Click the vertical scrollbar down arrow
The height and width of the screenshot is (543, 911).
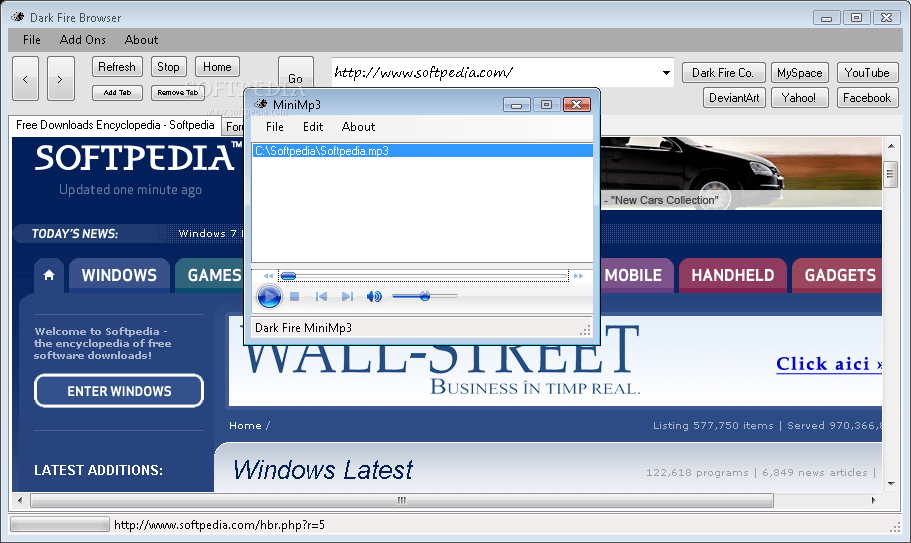(x=891, y=483)
